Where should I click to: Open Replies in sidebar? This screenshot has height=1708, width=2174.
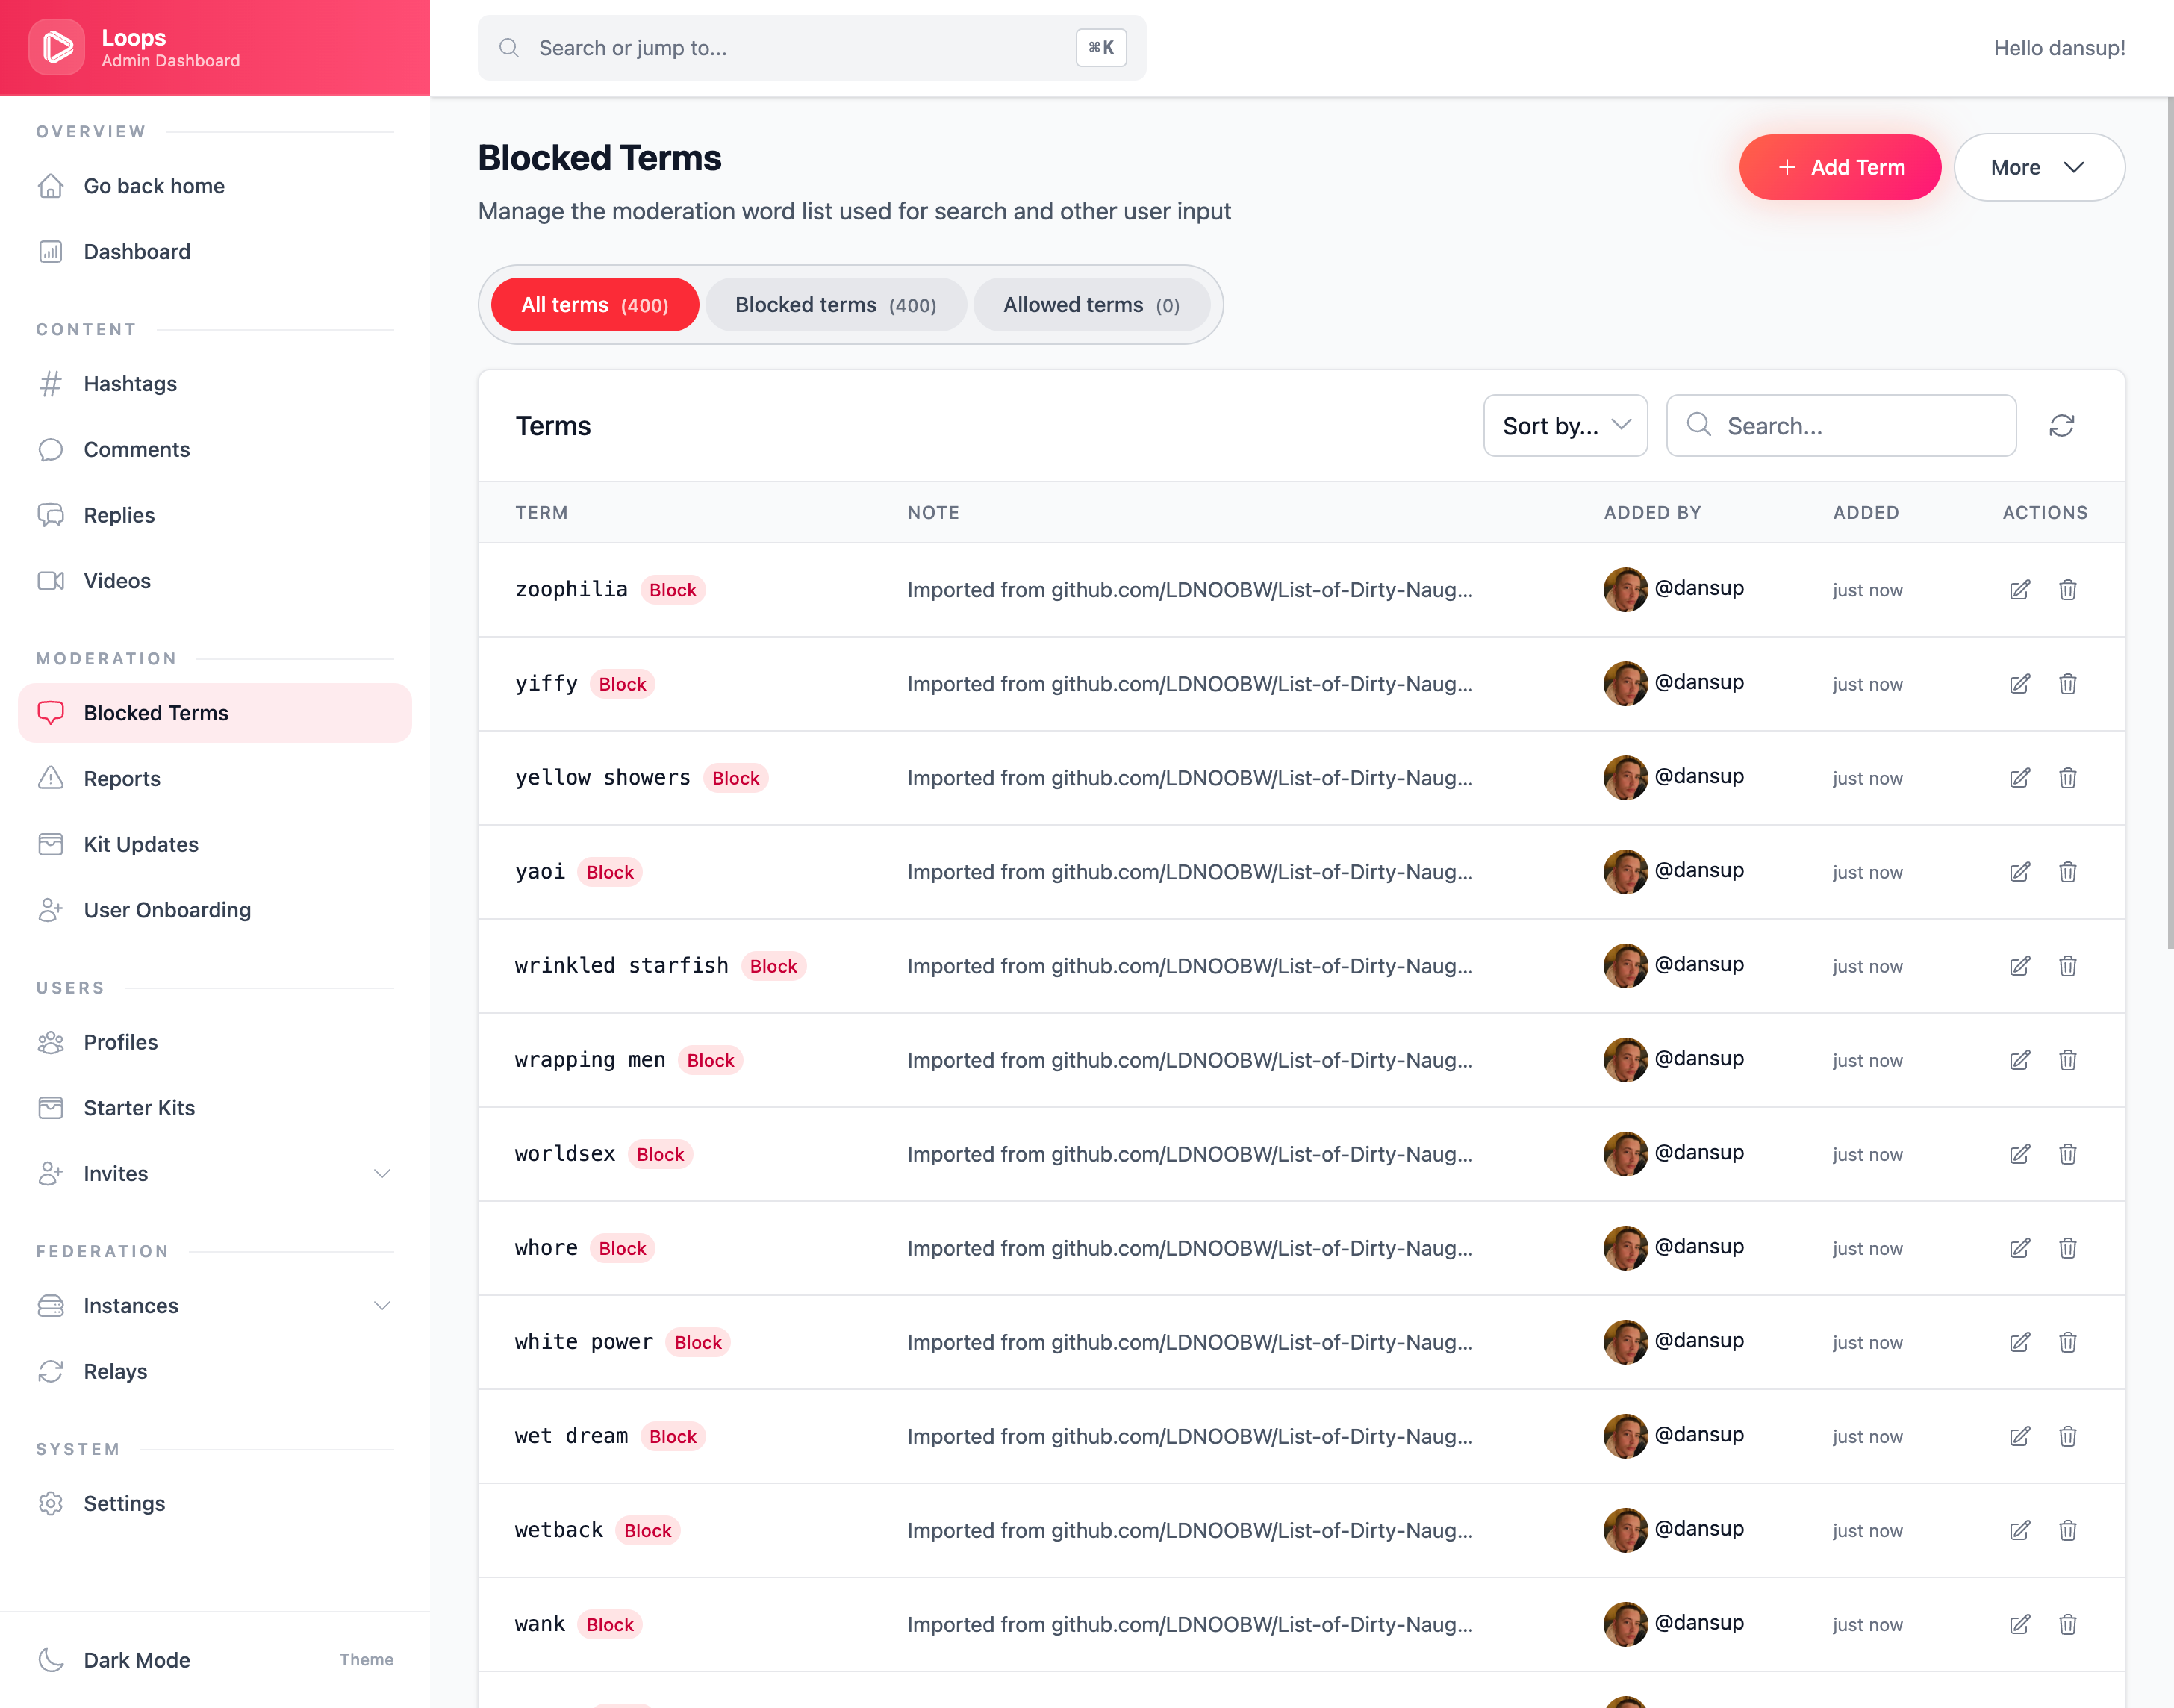click(x=215, y=515)
